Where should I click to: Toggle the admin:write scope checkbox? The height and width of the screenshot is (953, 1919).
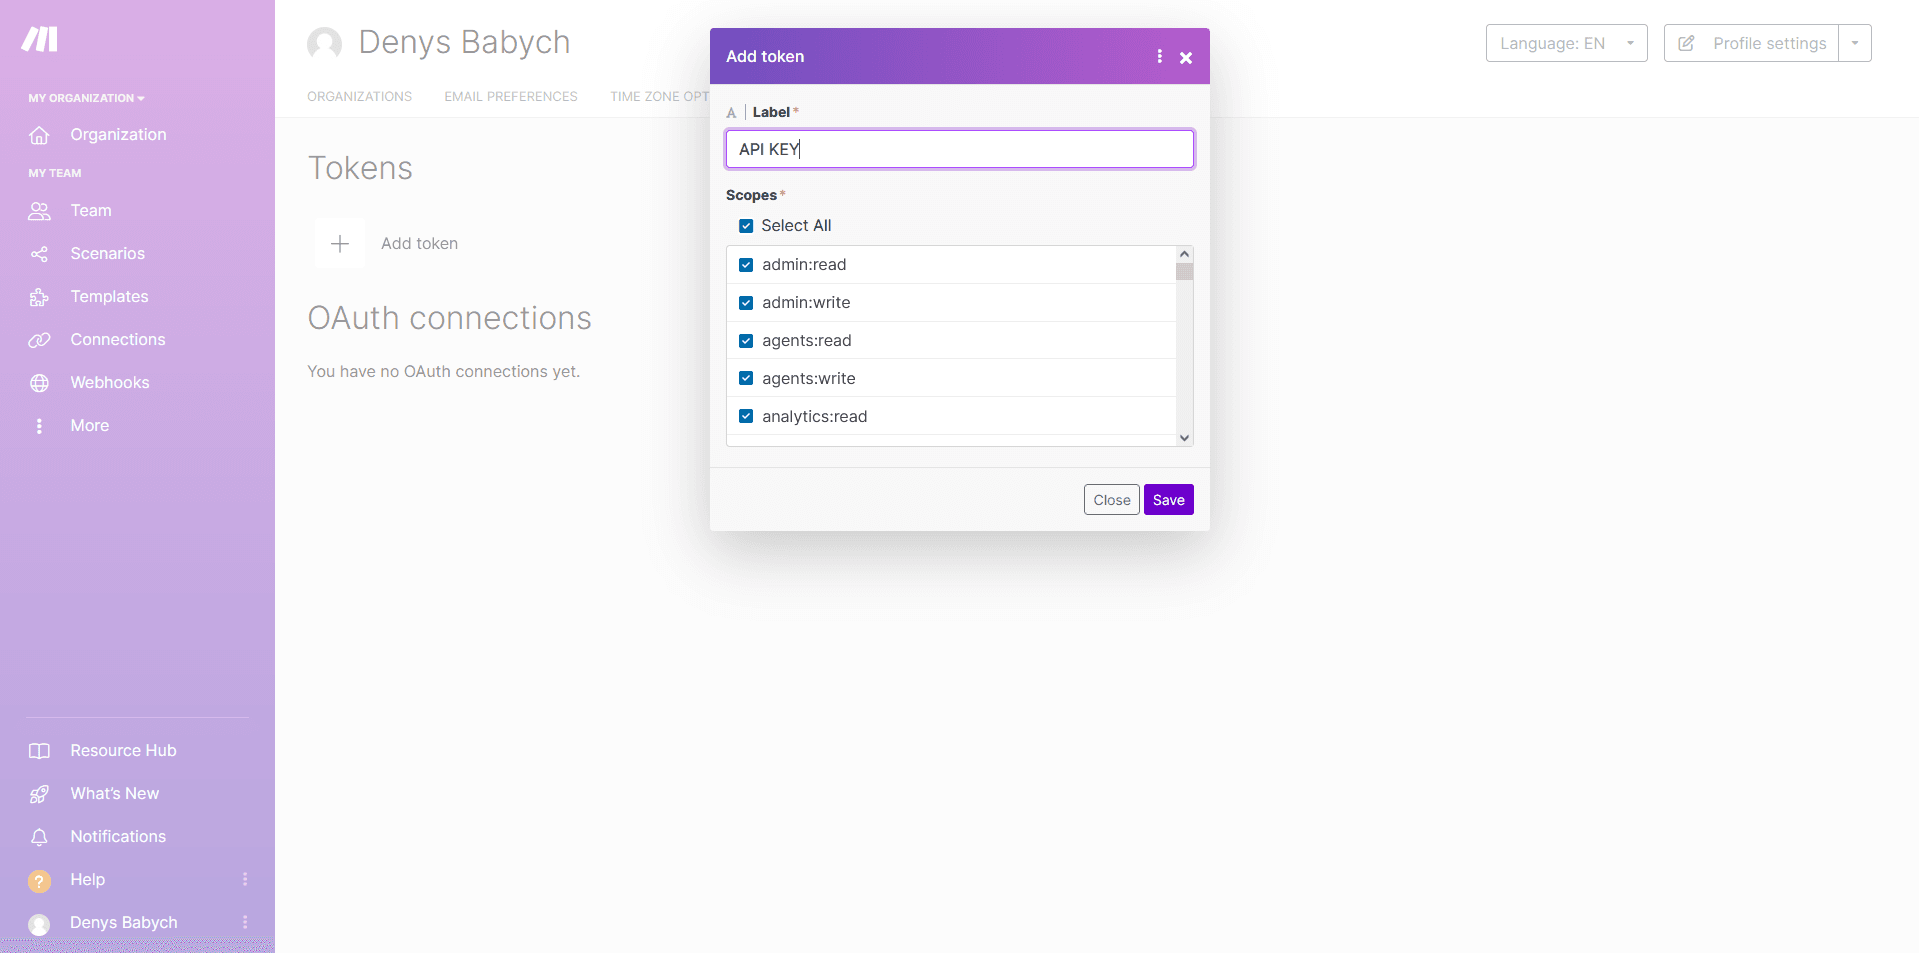tap(746, 303)
